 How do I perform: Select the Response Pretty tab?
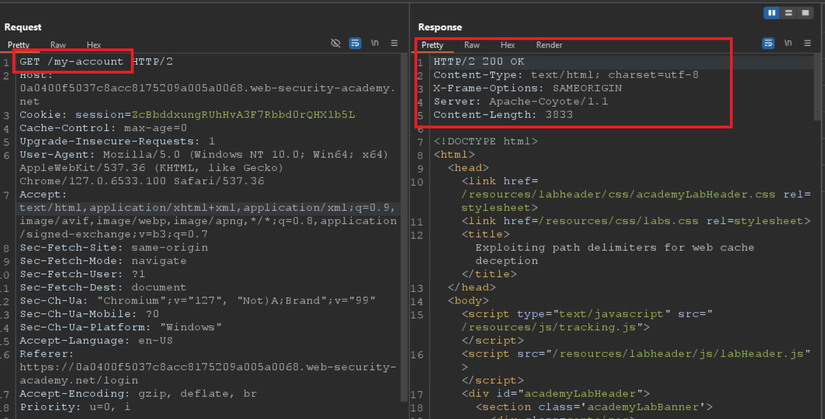click(432, 45)
